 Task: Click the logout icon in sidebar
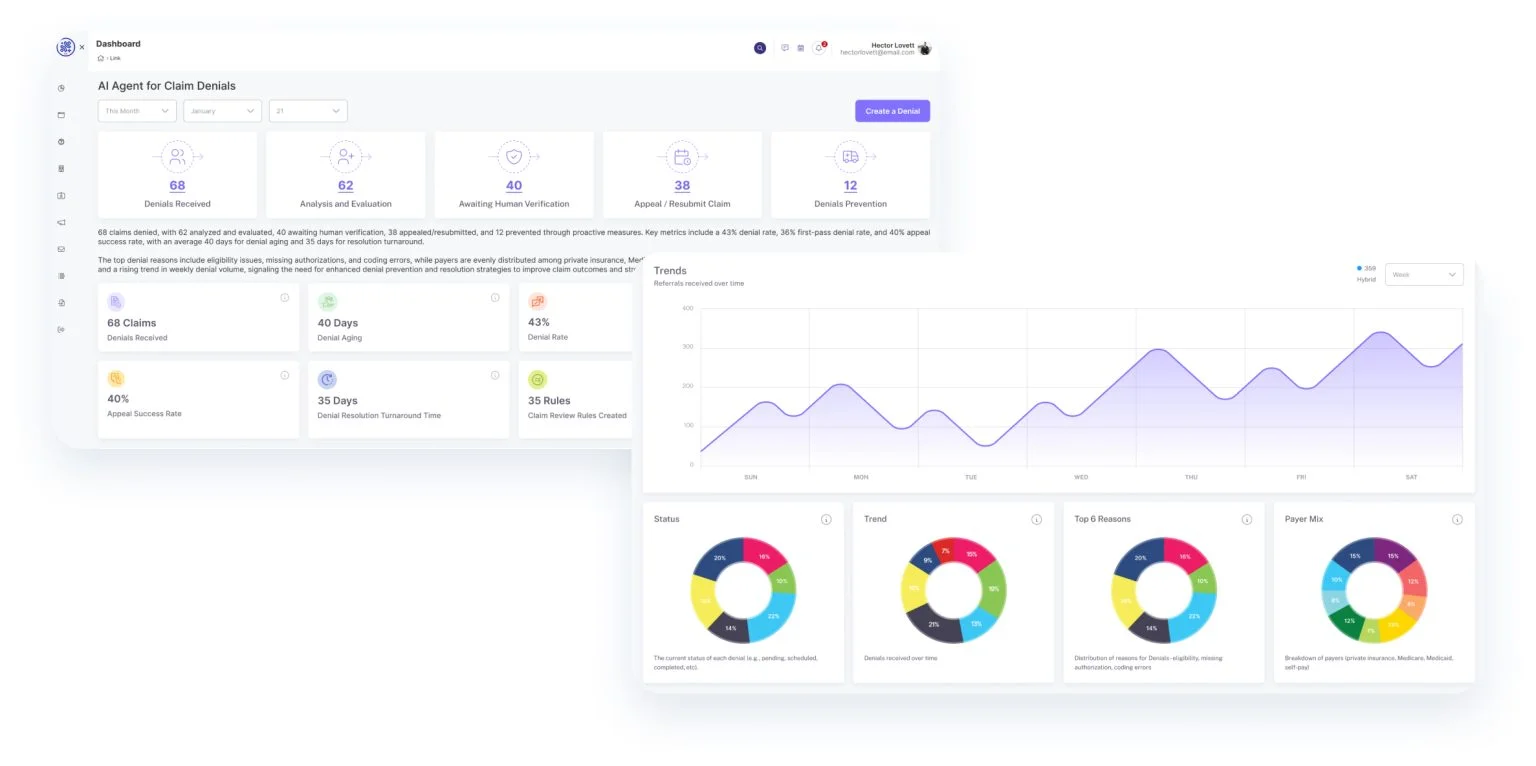click(61, 330)
